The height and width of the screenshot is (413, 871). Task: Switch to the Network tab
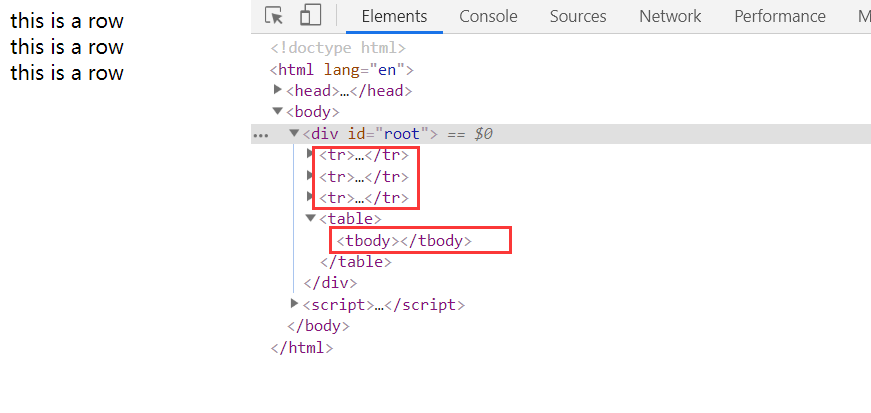coord(670,17)
